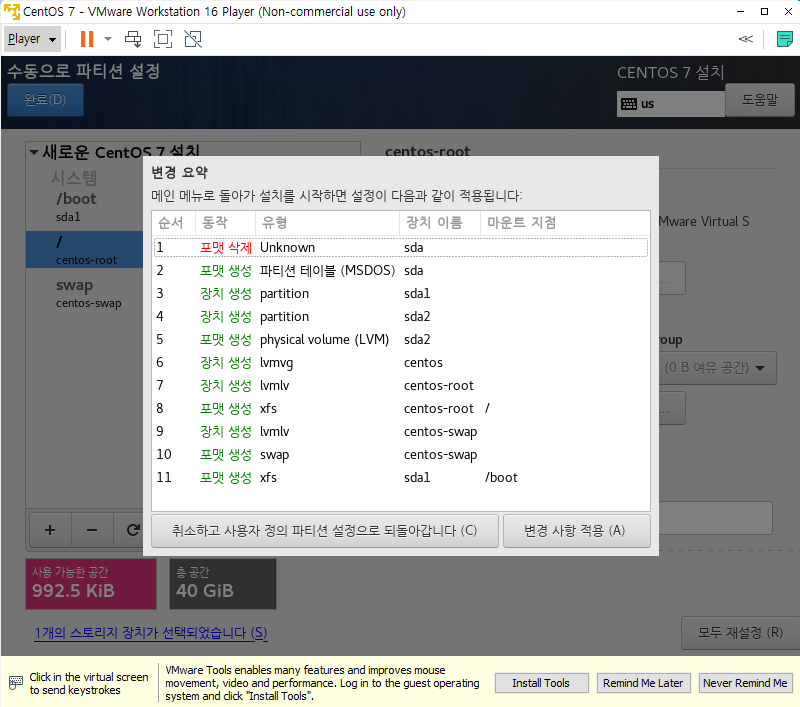Click the 마운트 지점 column header
This screenshot has width=800, height=707.
565,222
